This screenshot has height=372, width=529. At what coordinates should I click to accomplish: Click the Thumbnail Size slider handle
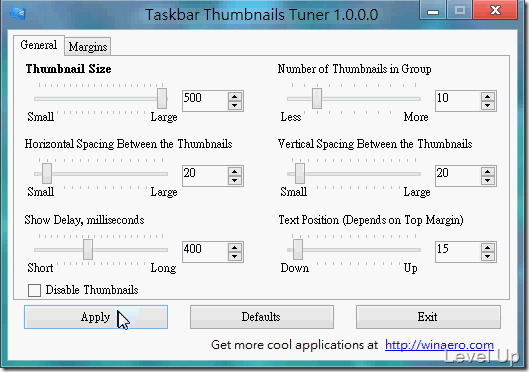tap(162, 98)
